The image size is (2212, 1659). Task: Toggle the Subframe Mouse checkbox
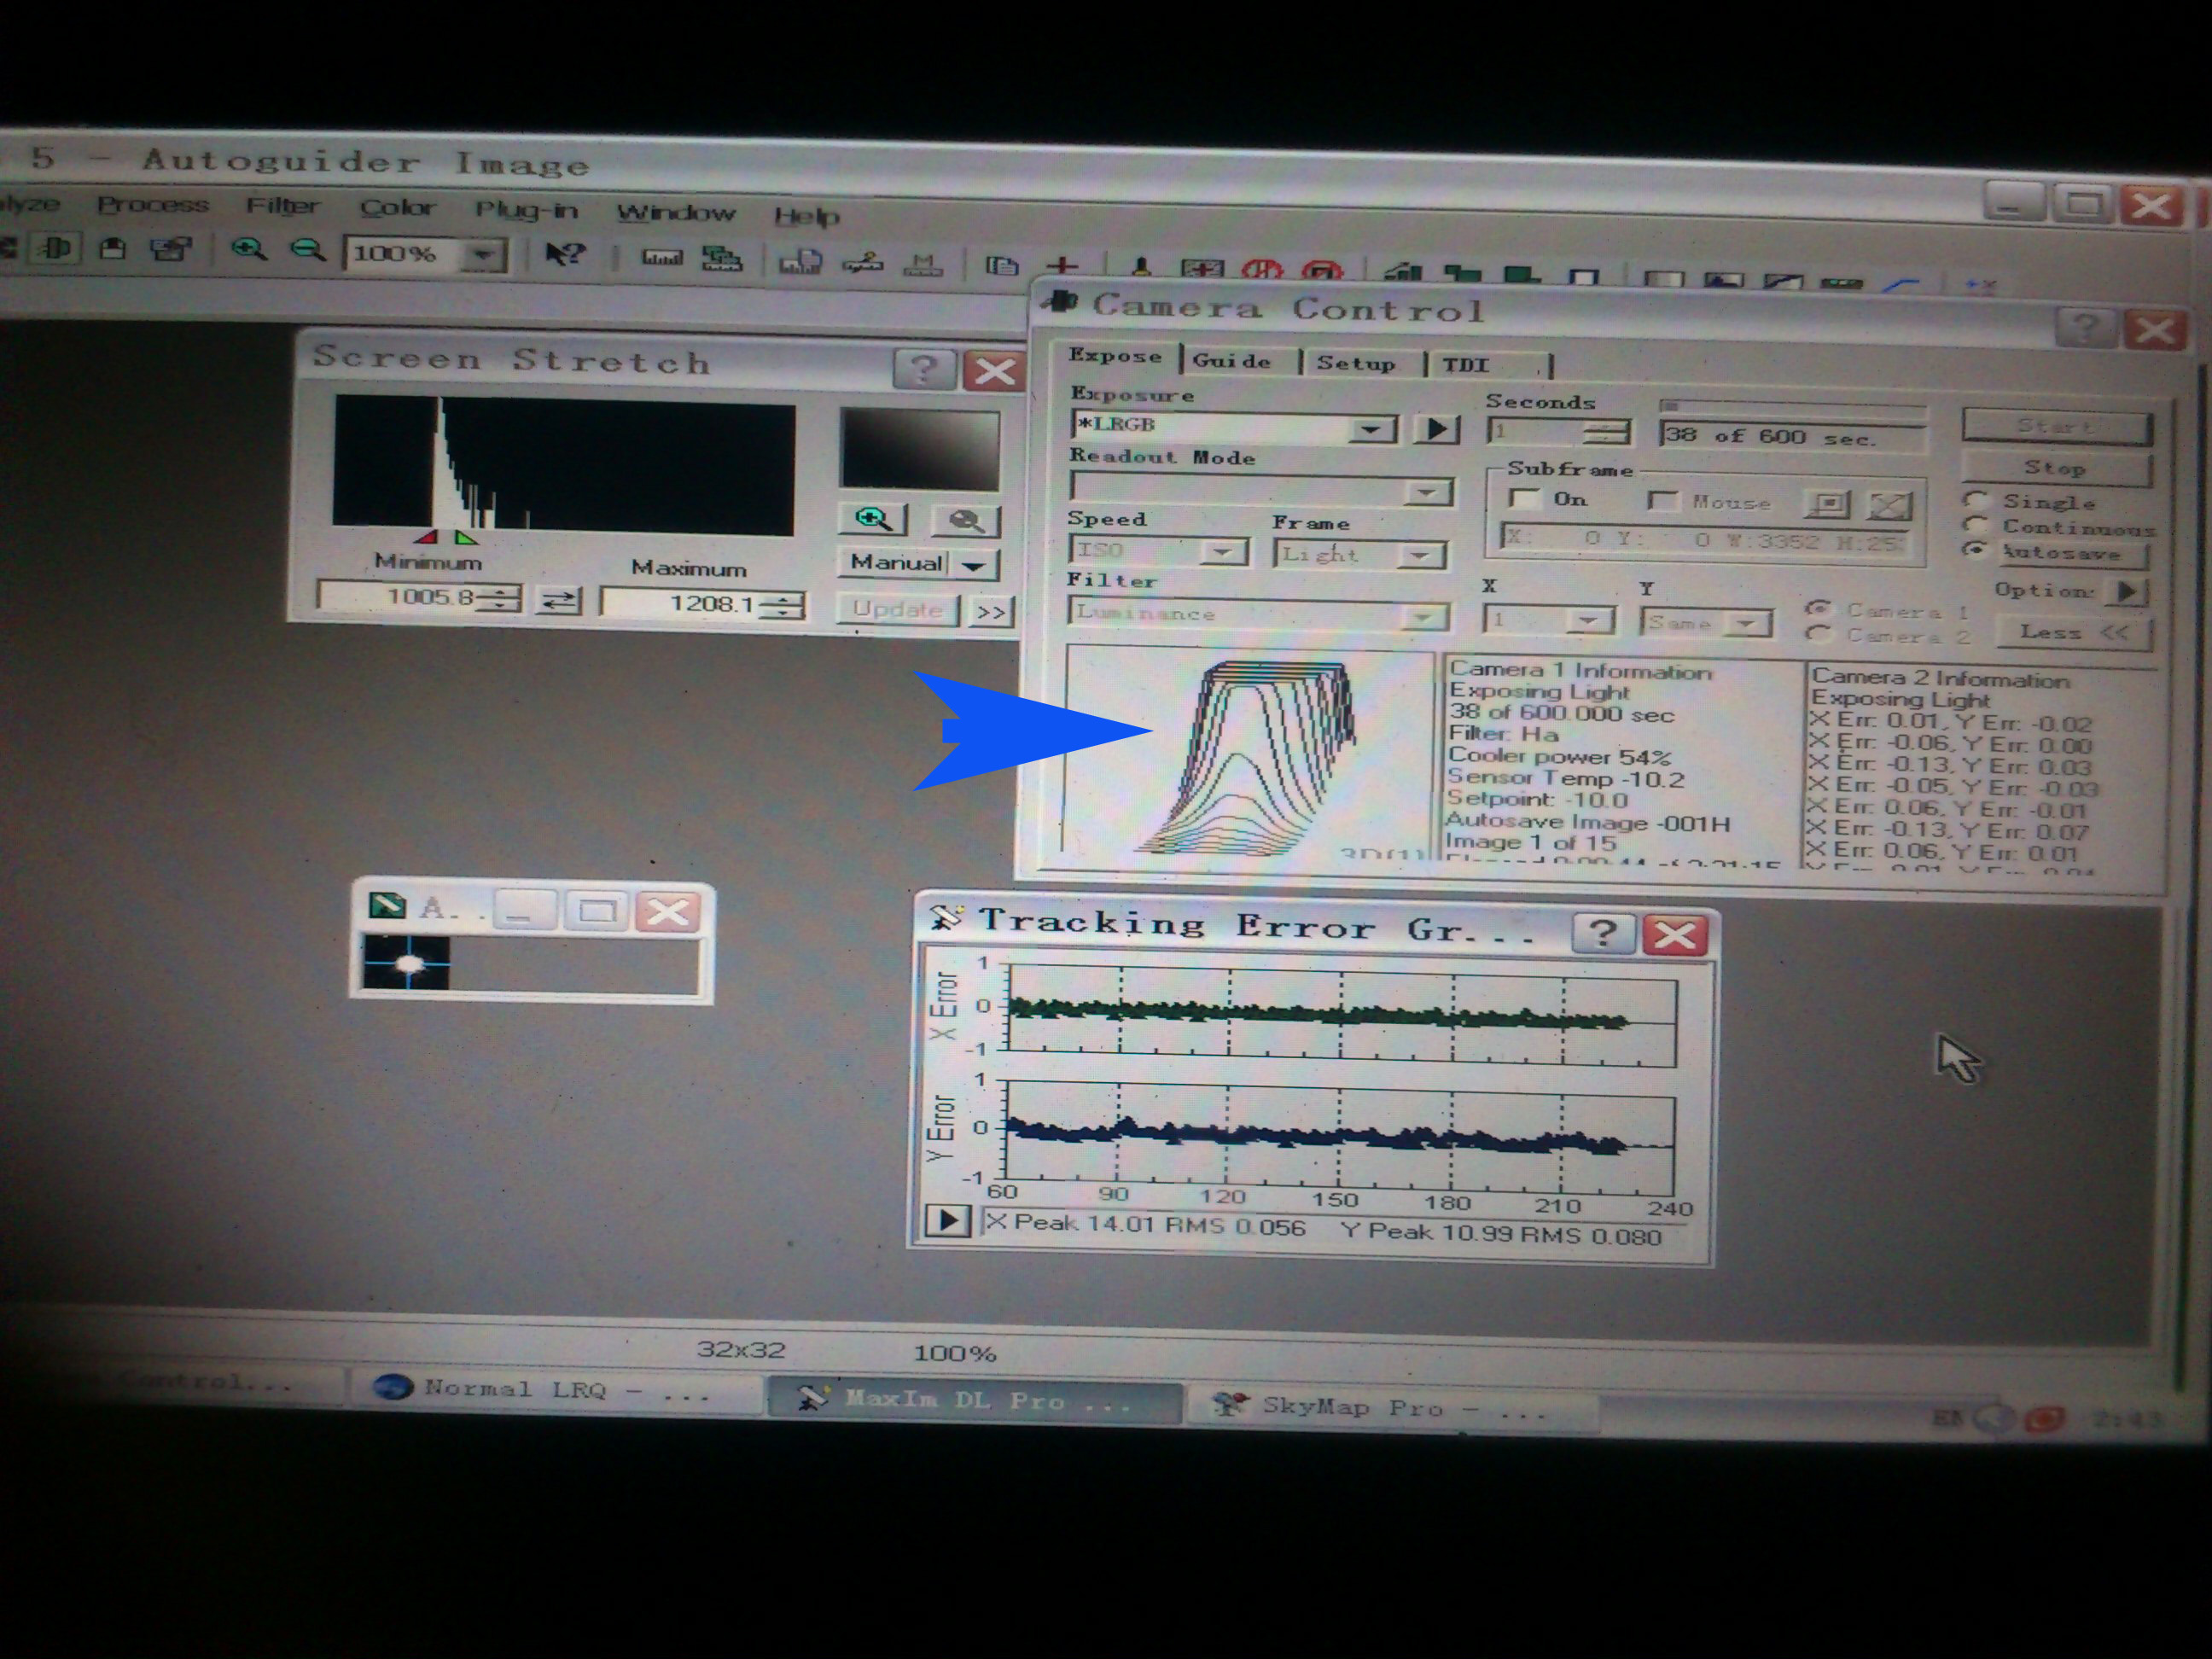click(x=1661, y=500)
